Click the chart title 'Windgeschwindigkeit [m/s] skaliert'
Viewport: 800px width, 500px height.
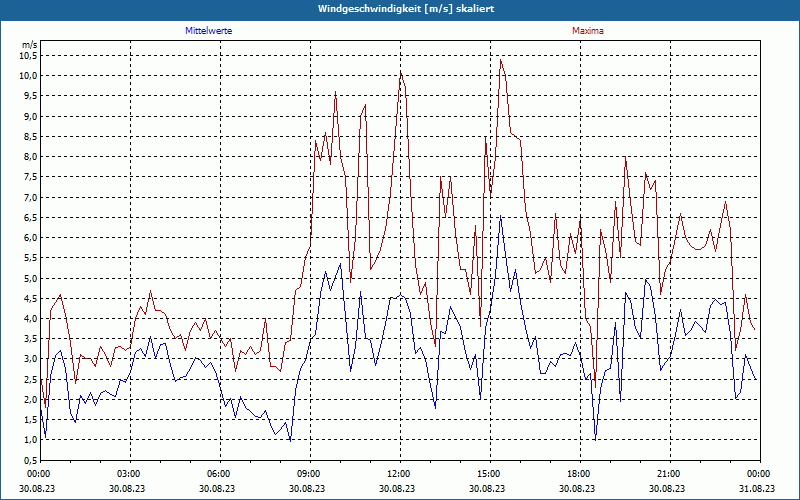[406, 9]
